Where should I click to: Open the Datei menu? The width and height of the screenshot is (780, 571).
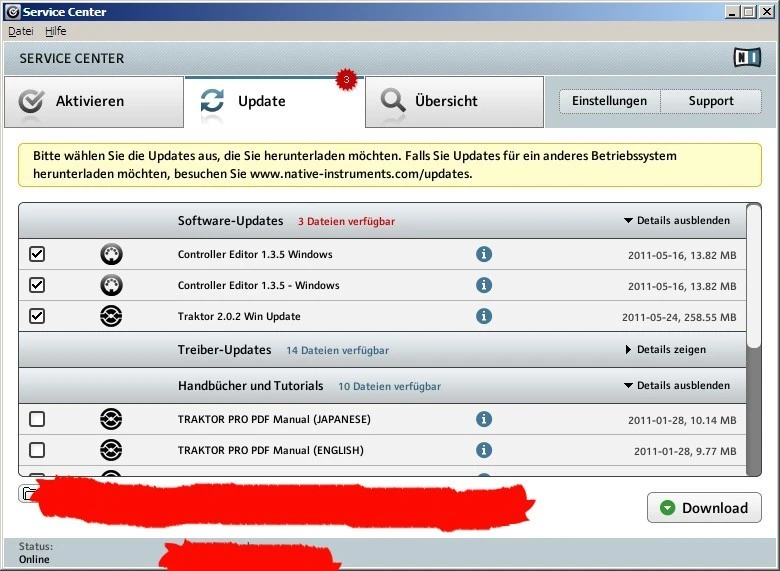click(x=21, y=31)
